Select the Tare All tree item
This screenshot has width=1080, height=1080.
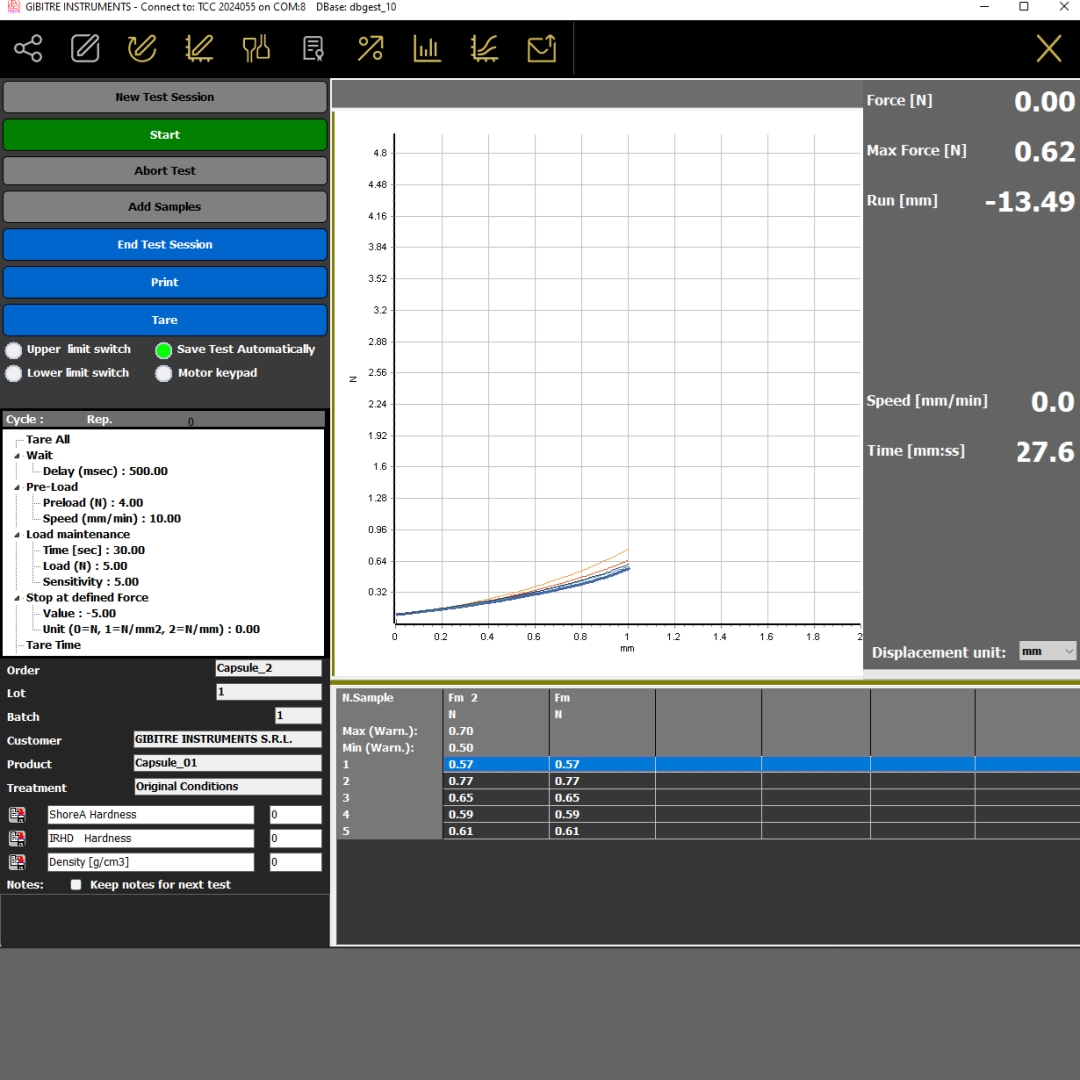[48, 439]
